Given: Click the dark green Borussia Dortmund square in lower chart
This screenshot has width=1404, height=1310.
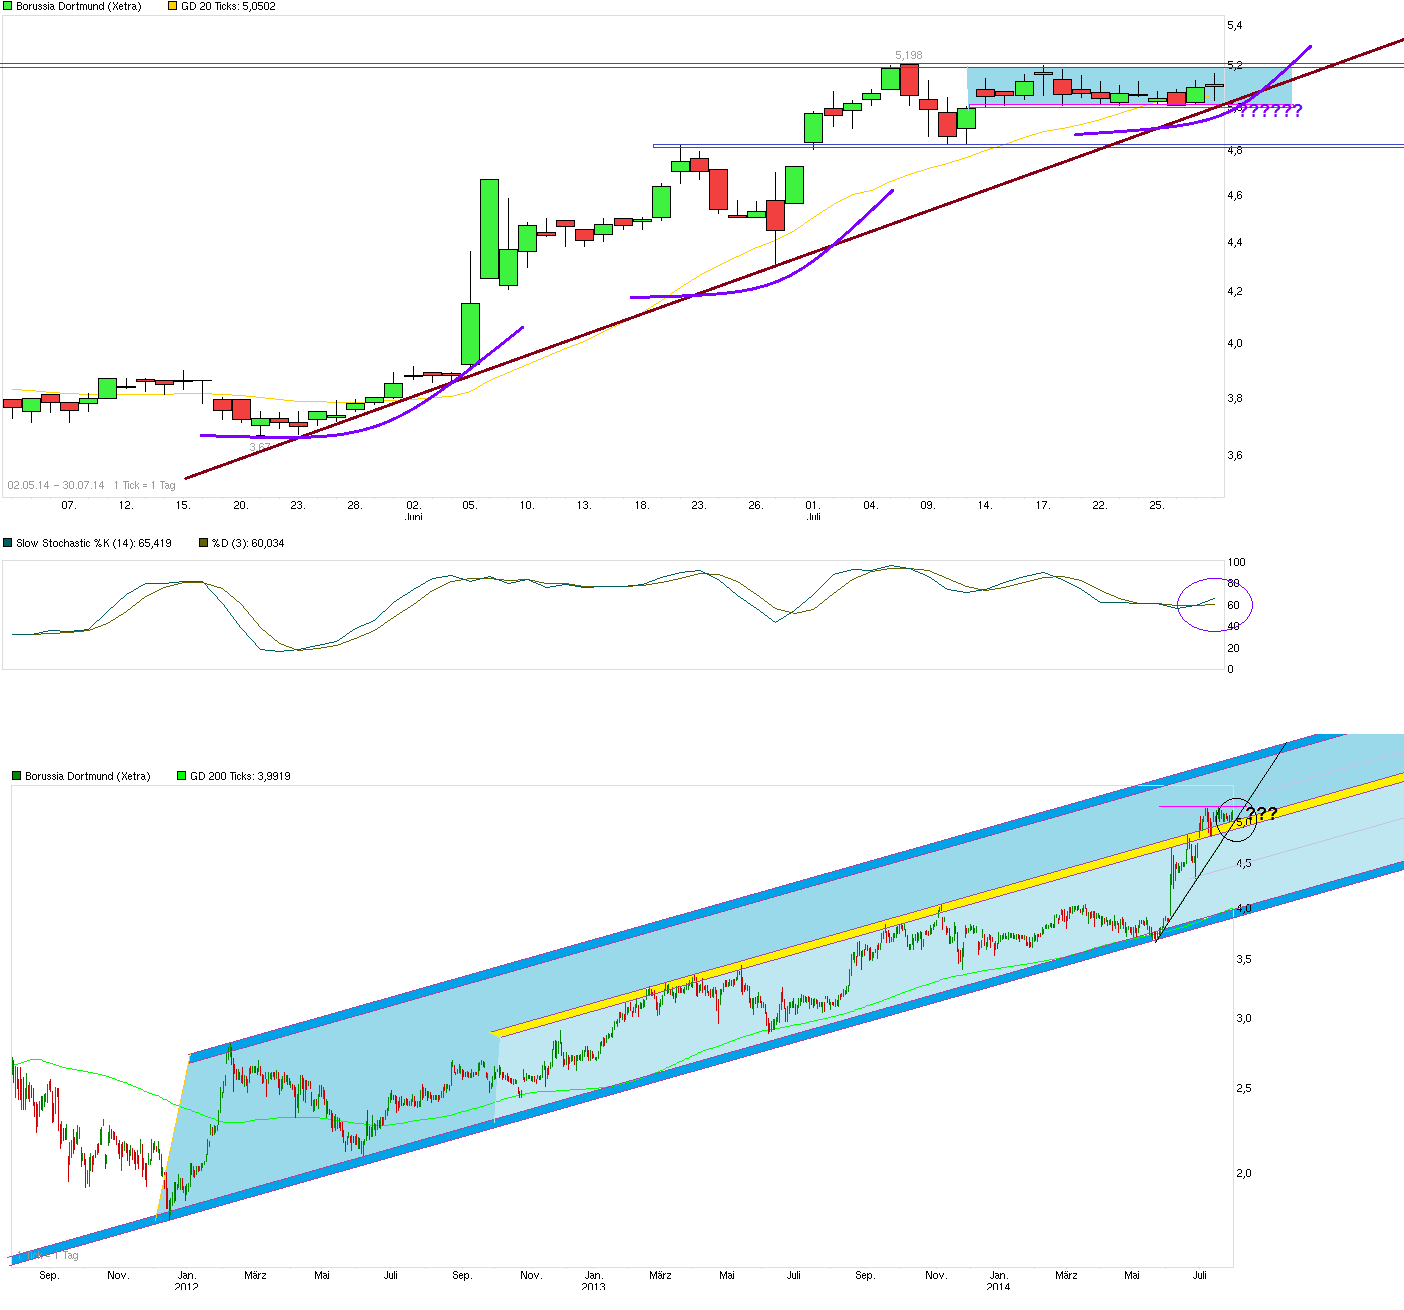Looking at the screenshot, I should coord(17,776).
